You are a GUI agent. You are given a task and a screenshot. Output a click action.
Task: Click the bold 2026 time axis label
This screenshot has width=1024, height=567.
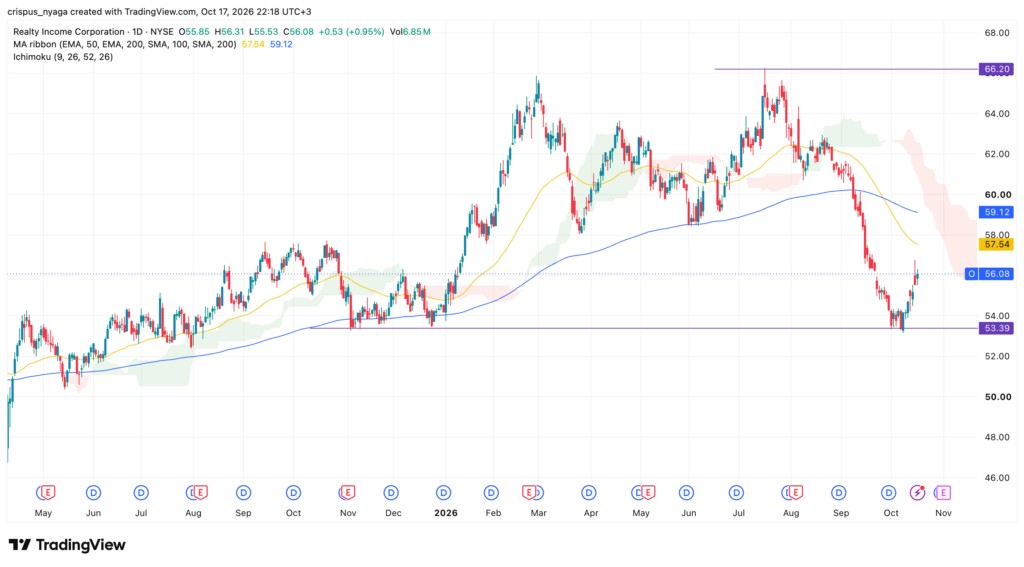(445, 513)
